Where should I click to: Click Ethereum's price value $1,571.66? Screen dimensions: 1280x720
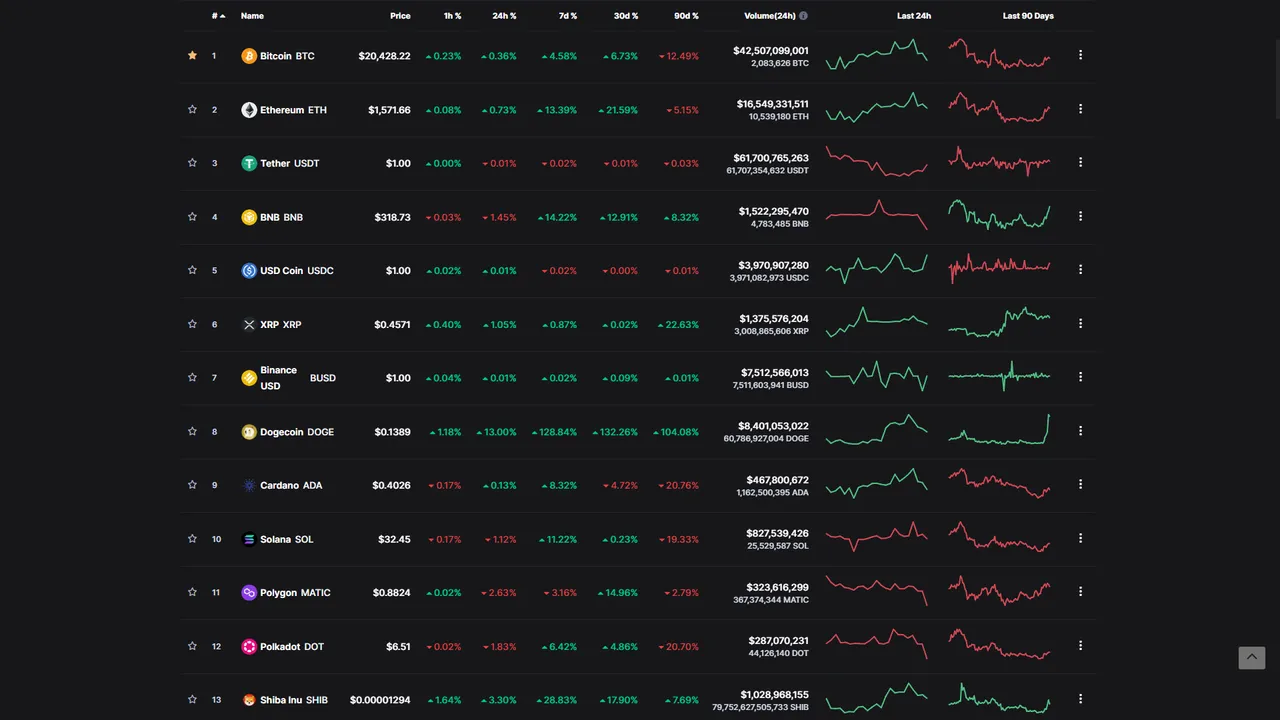point(389,110)
